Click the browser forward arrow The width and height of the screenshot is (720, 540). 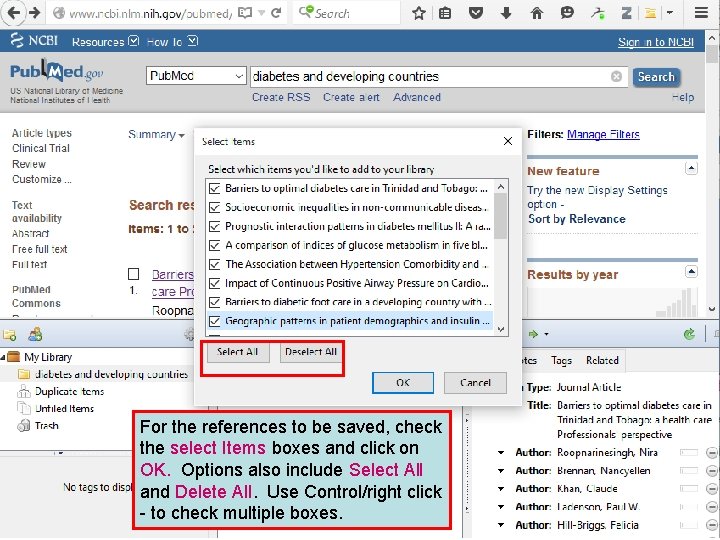(x=34, y=12)
